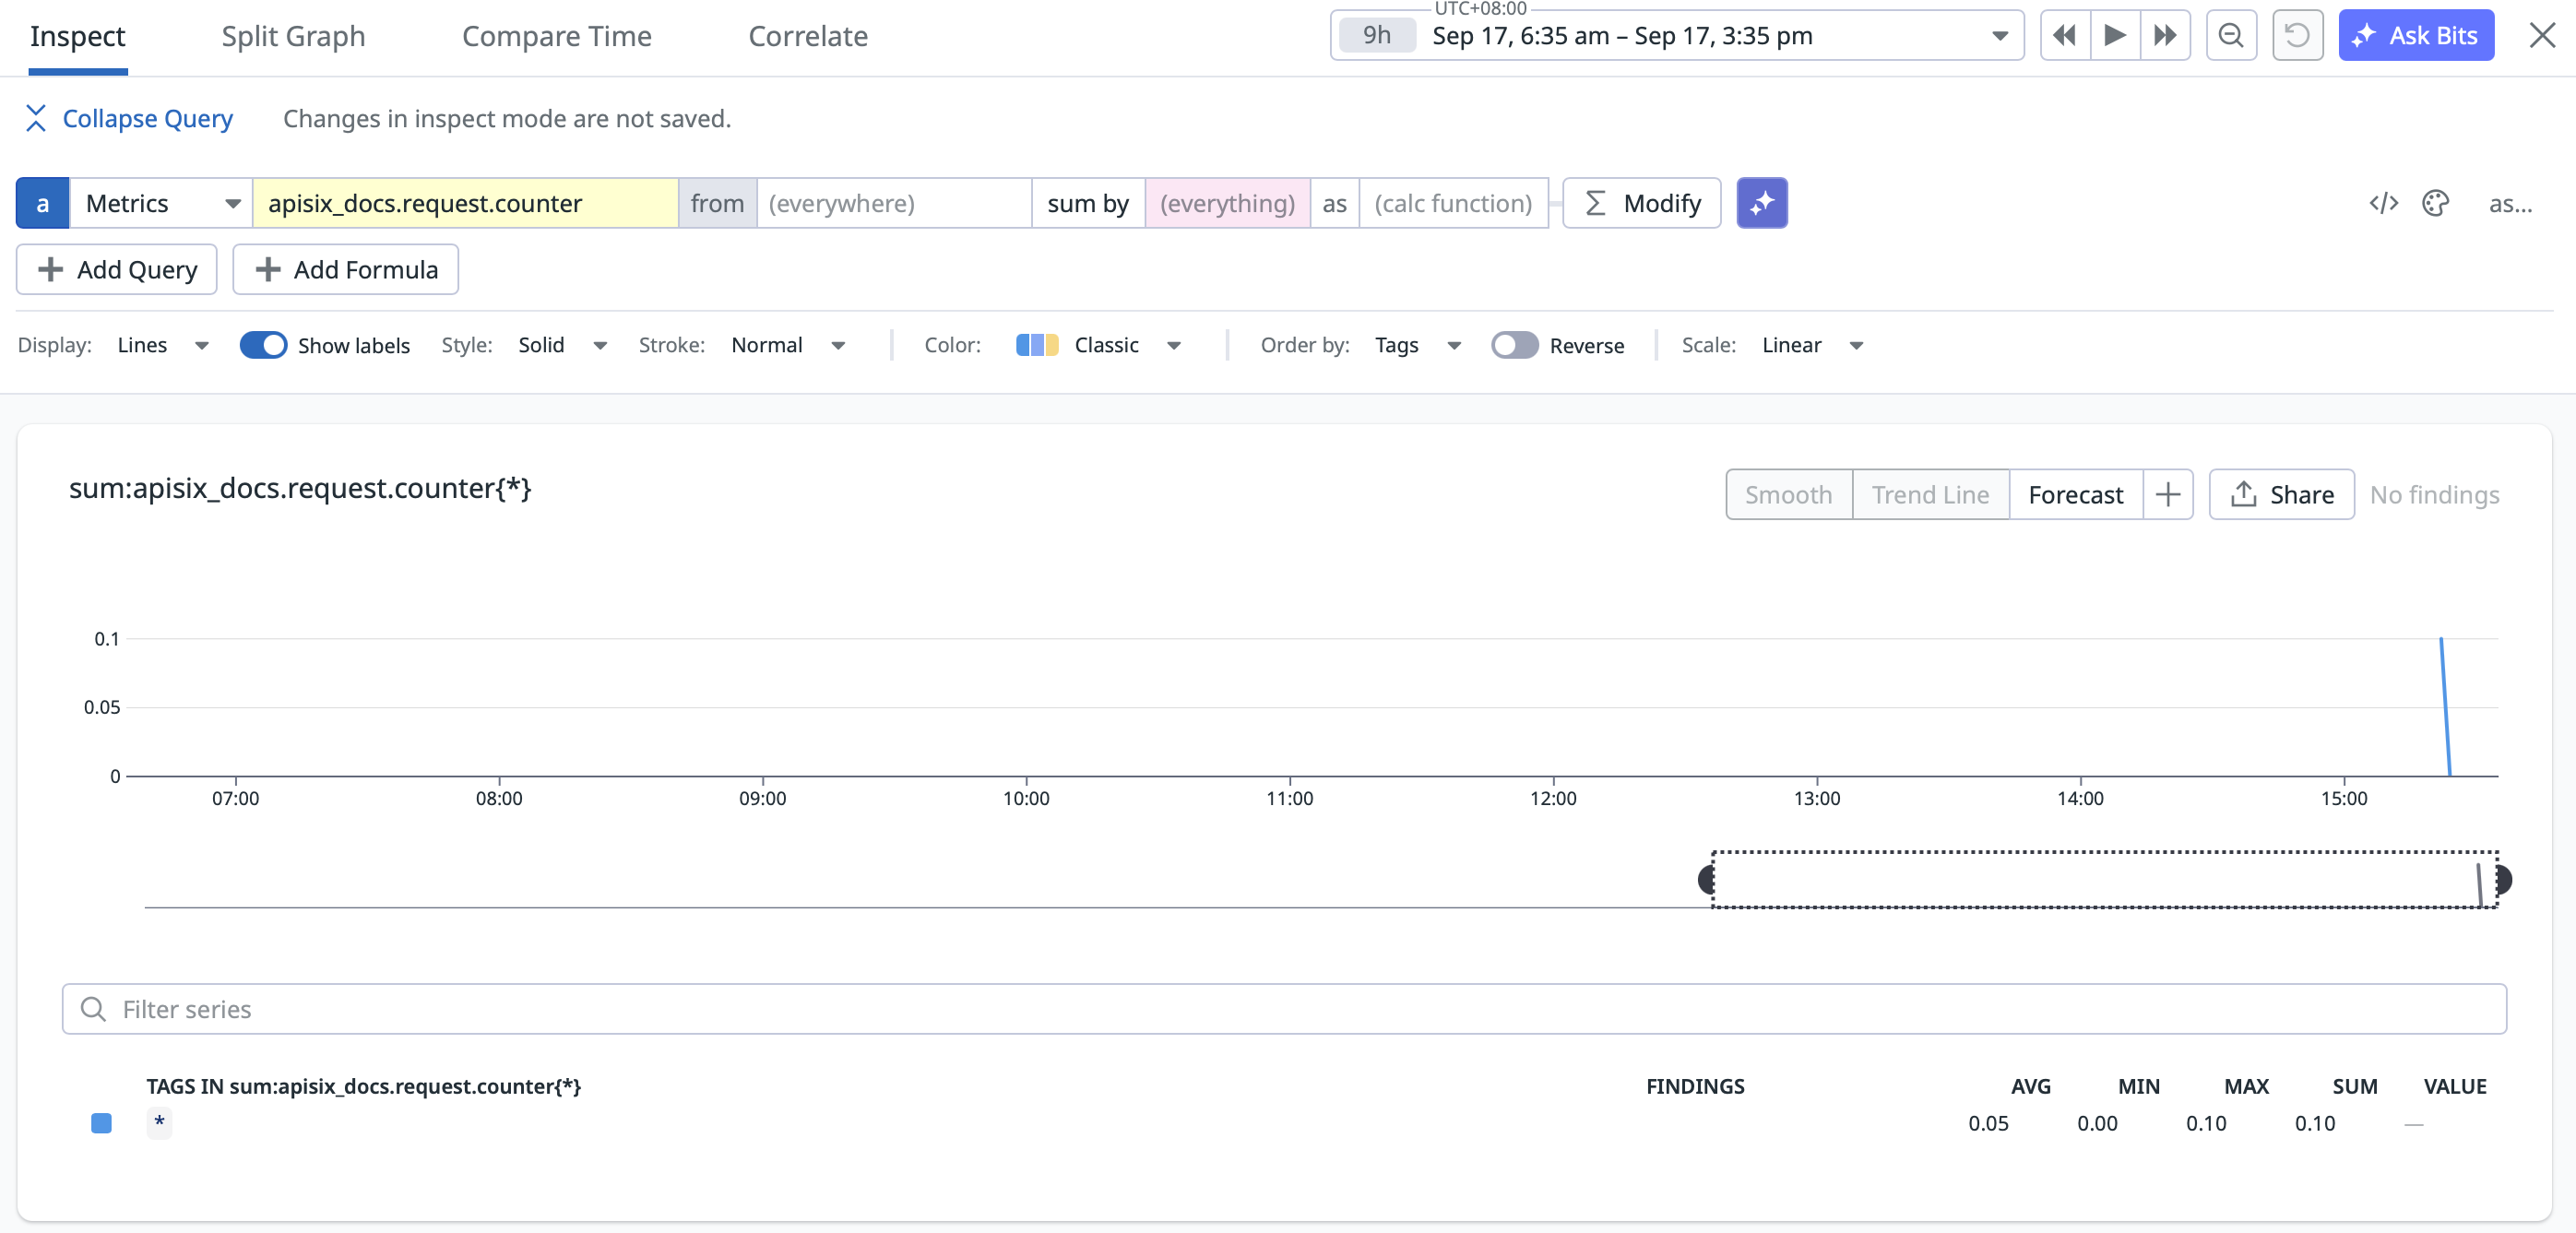2576x1233 pixels.
Task: Click the graph title sum:apisix_docs.request.counter{*}
Action: click(x=300, y=488)
